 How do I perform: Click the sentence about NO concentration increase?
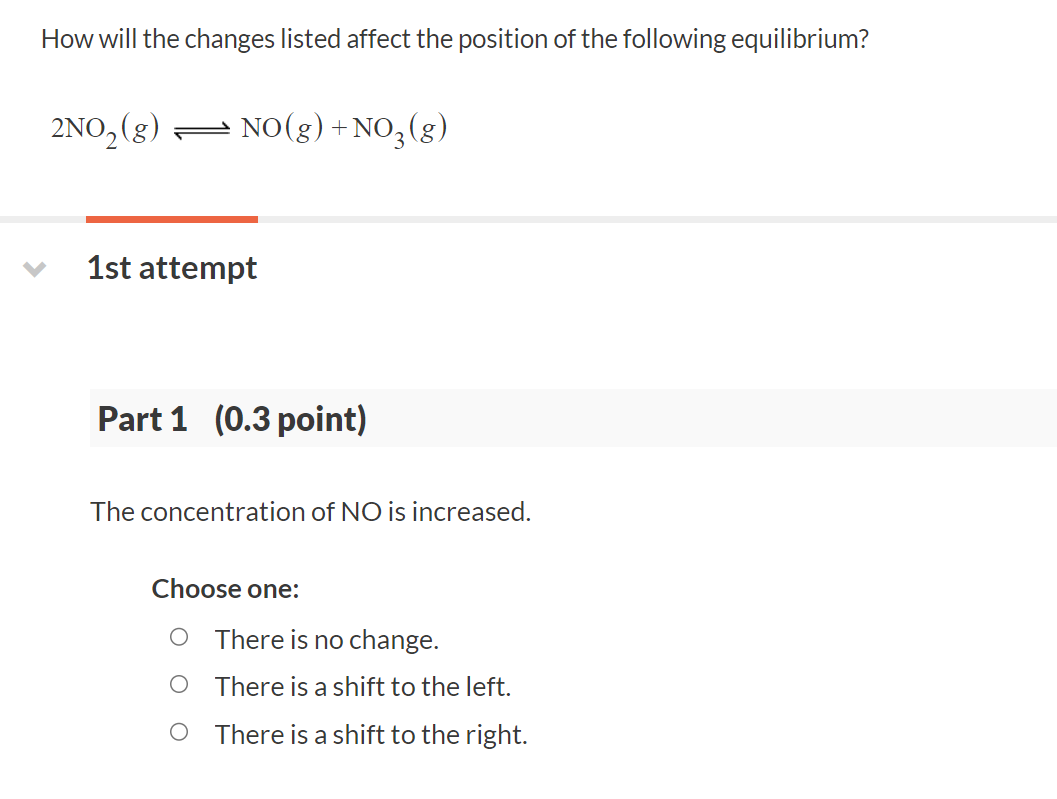pos(311,511)
